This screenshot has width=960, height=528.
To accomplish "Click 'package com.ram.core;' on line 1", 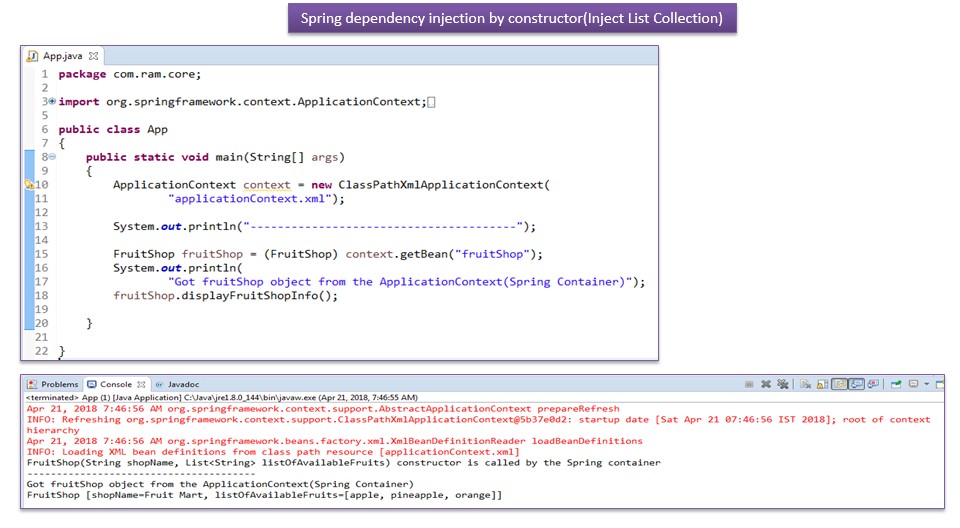I will tap(129, 74).
